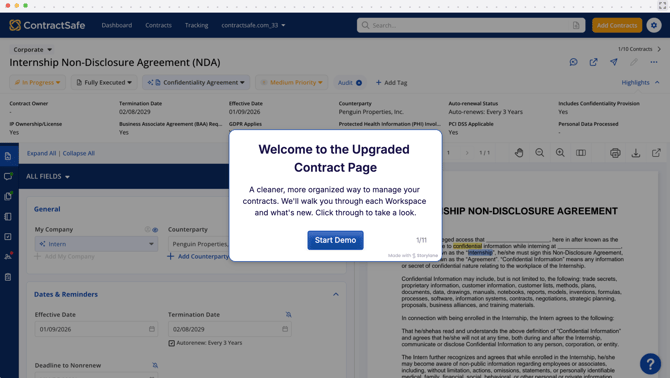
Task: Open the Contracts menu item
Action: coord(158,25)
